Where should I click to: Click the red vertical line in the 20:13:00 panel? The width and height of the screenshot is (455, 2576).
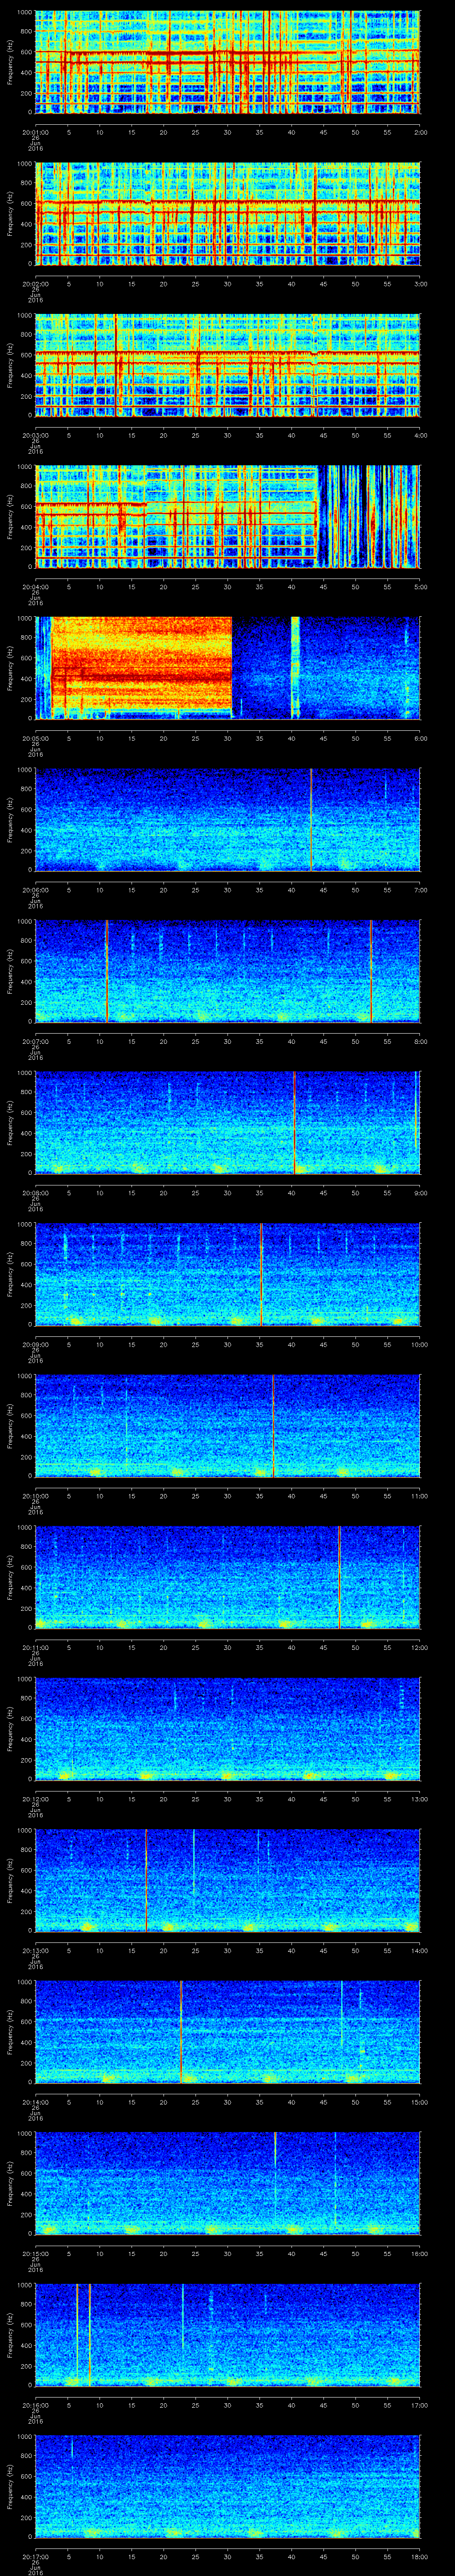point(146,1881)
